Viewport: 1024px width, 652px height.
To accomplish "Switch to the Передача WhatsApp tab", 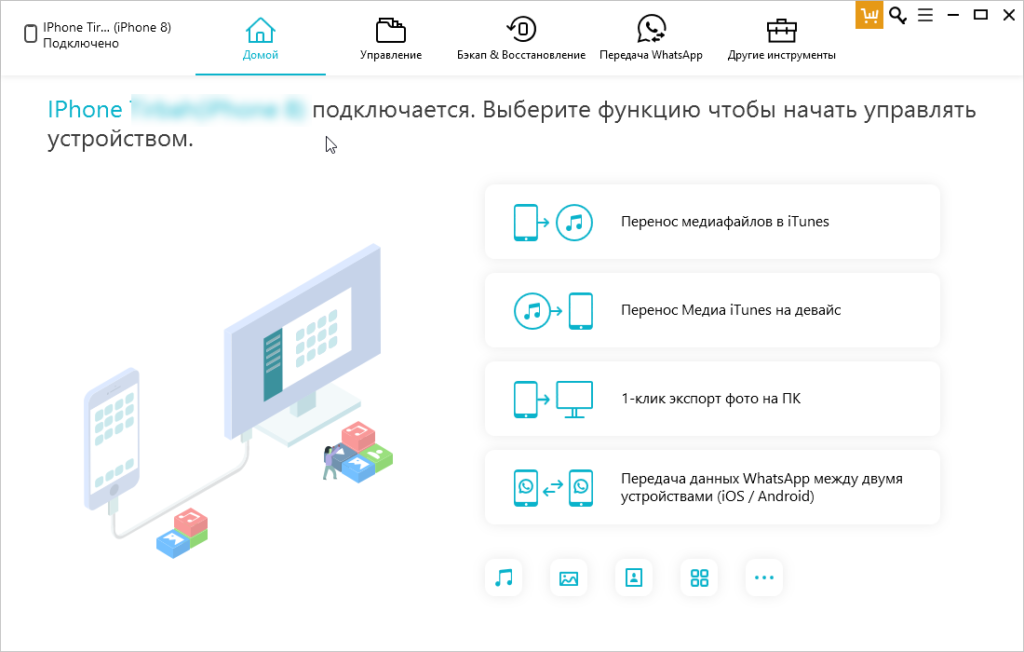I will (x=651, y=40).
